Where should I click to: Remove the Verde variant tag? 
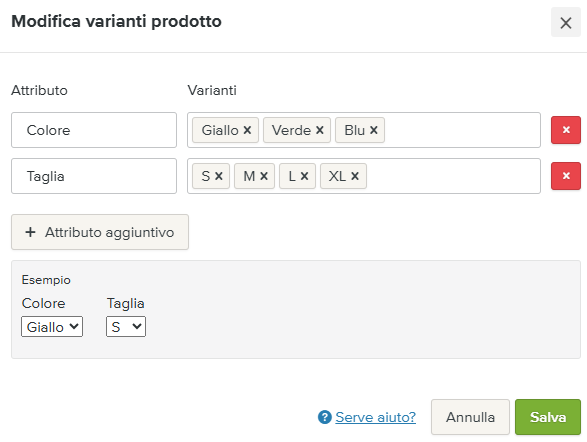click(x=319, y=130)
